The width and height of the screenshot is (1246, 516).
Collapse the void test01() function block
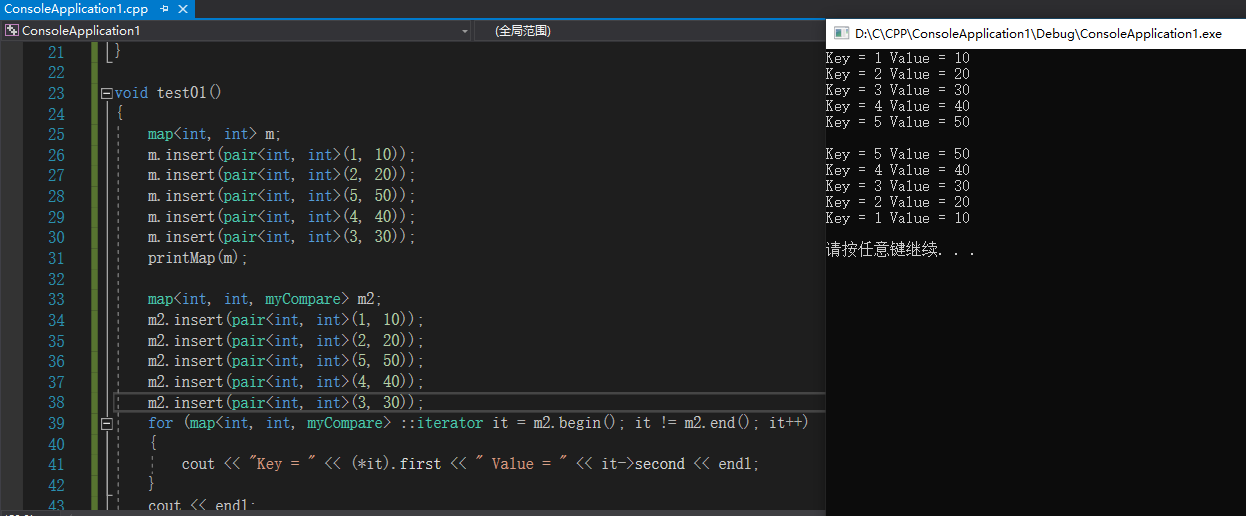107,94
